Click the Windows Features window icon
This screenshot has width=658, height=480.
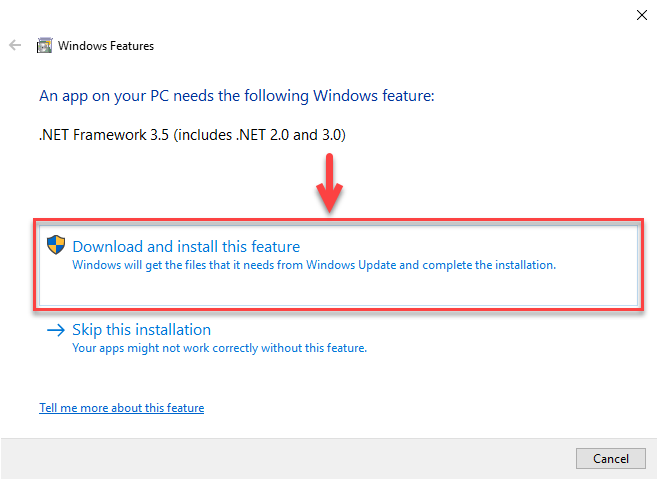(x=44, y=45)
